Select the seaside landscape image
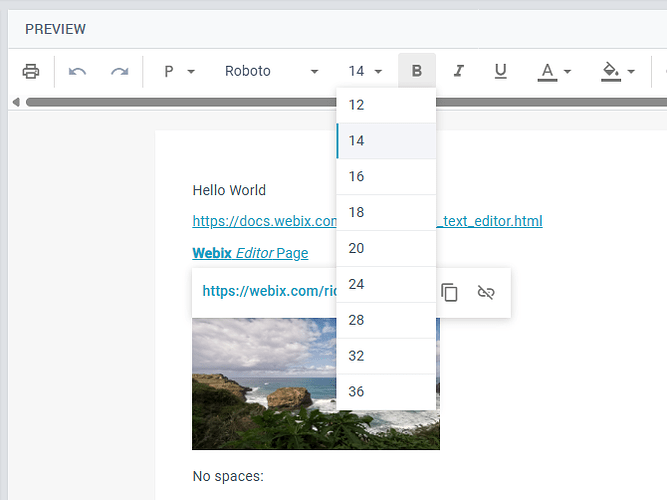 click(264, 384)
